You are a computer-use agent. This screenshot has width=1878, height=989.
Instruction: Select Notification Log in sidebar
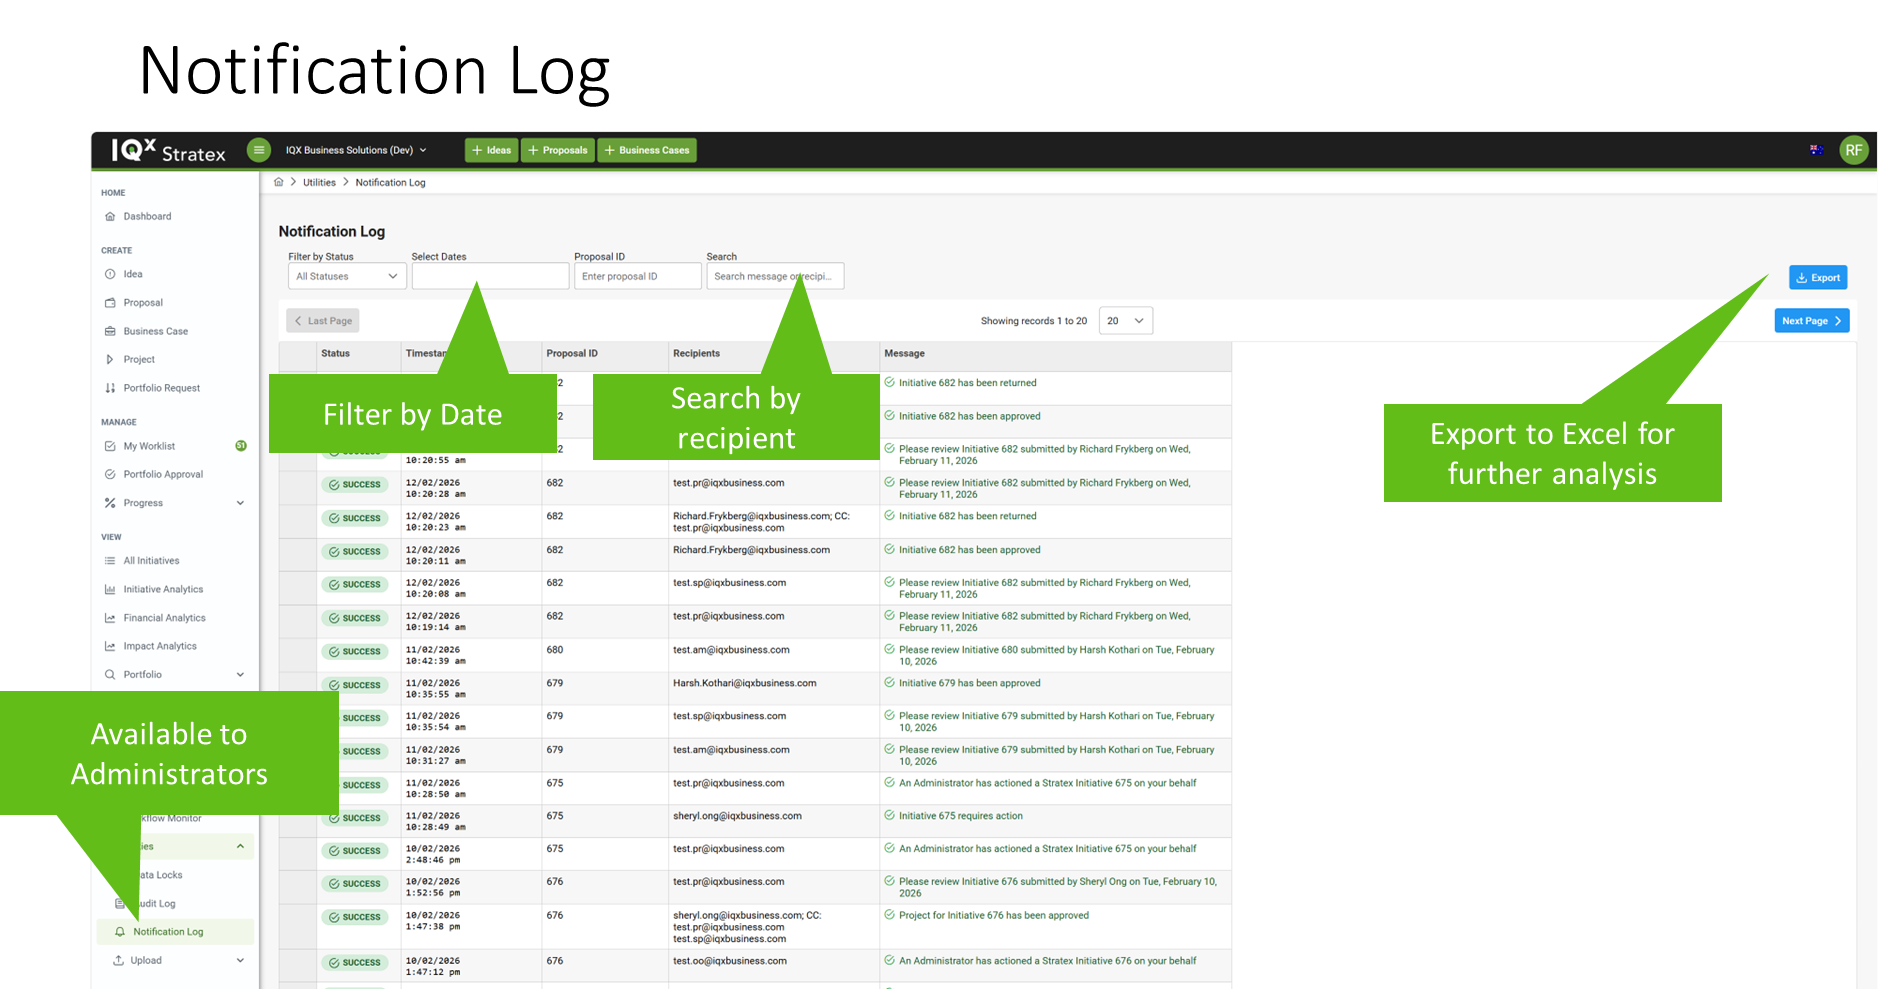(x=168, y=932)
